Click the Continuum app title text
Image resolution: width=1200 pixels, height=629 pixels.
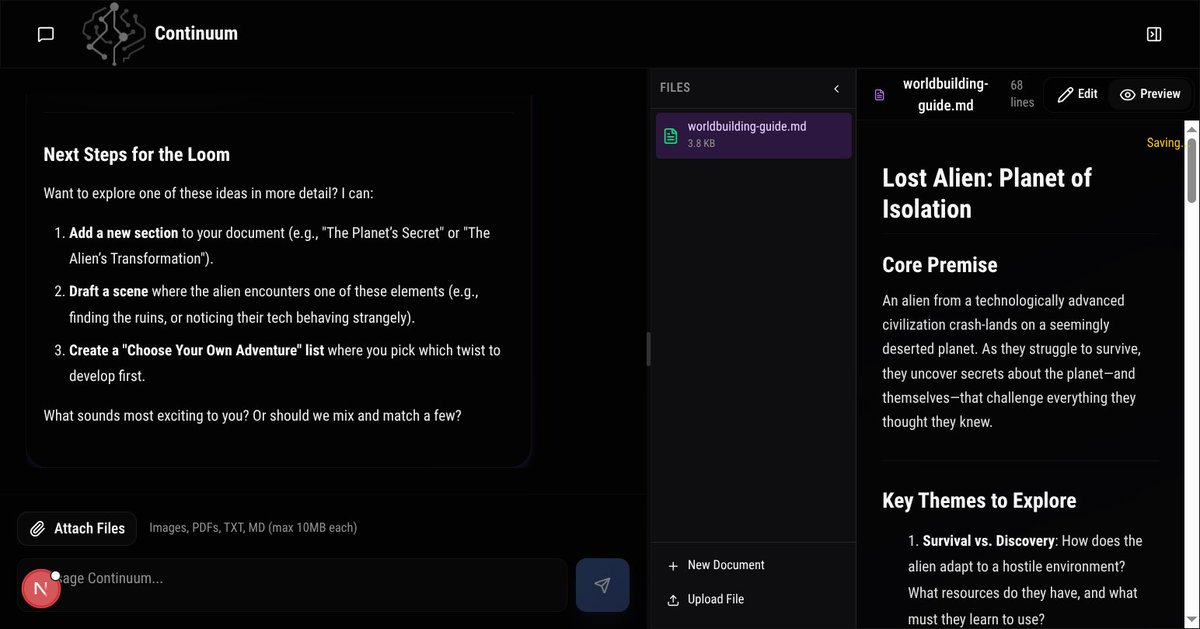coord(196,34)
